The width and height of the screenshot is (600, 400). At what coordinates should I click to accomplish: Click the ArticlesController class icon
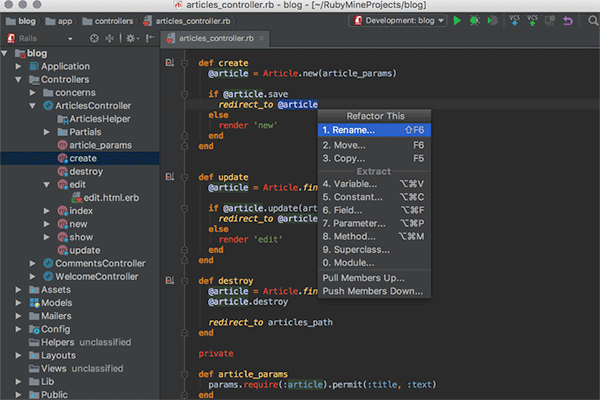[48, 106]
